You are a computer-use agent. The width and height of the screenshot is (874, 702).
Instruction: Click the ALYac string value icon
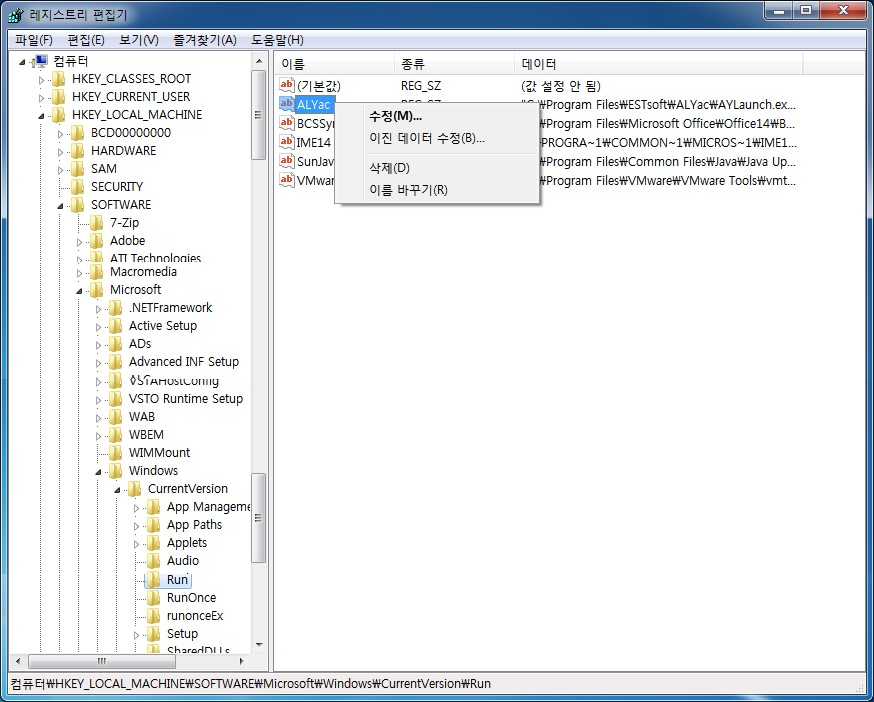point(287,105)
